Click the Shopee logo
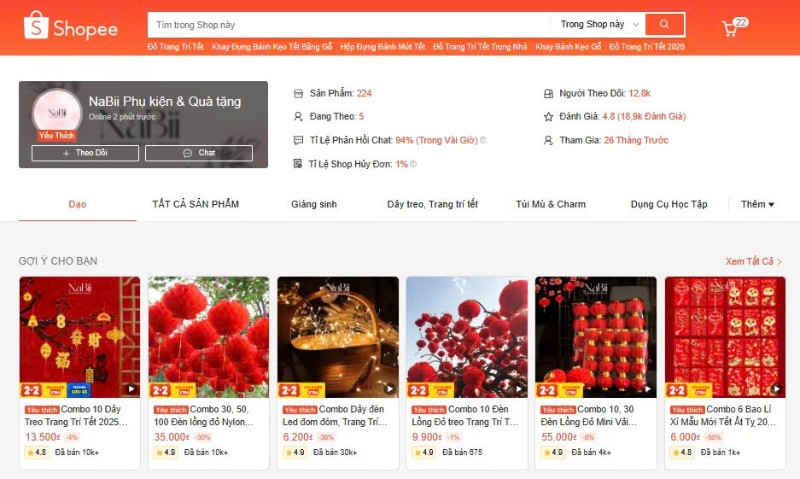Screen dimensions: 800x479 point(70,26)
